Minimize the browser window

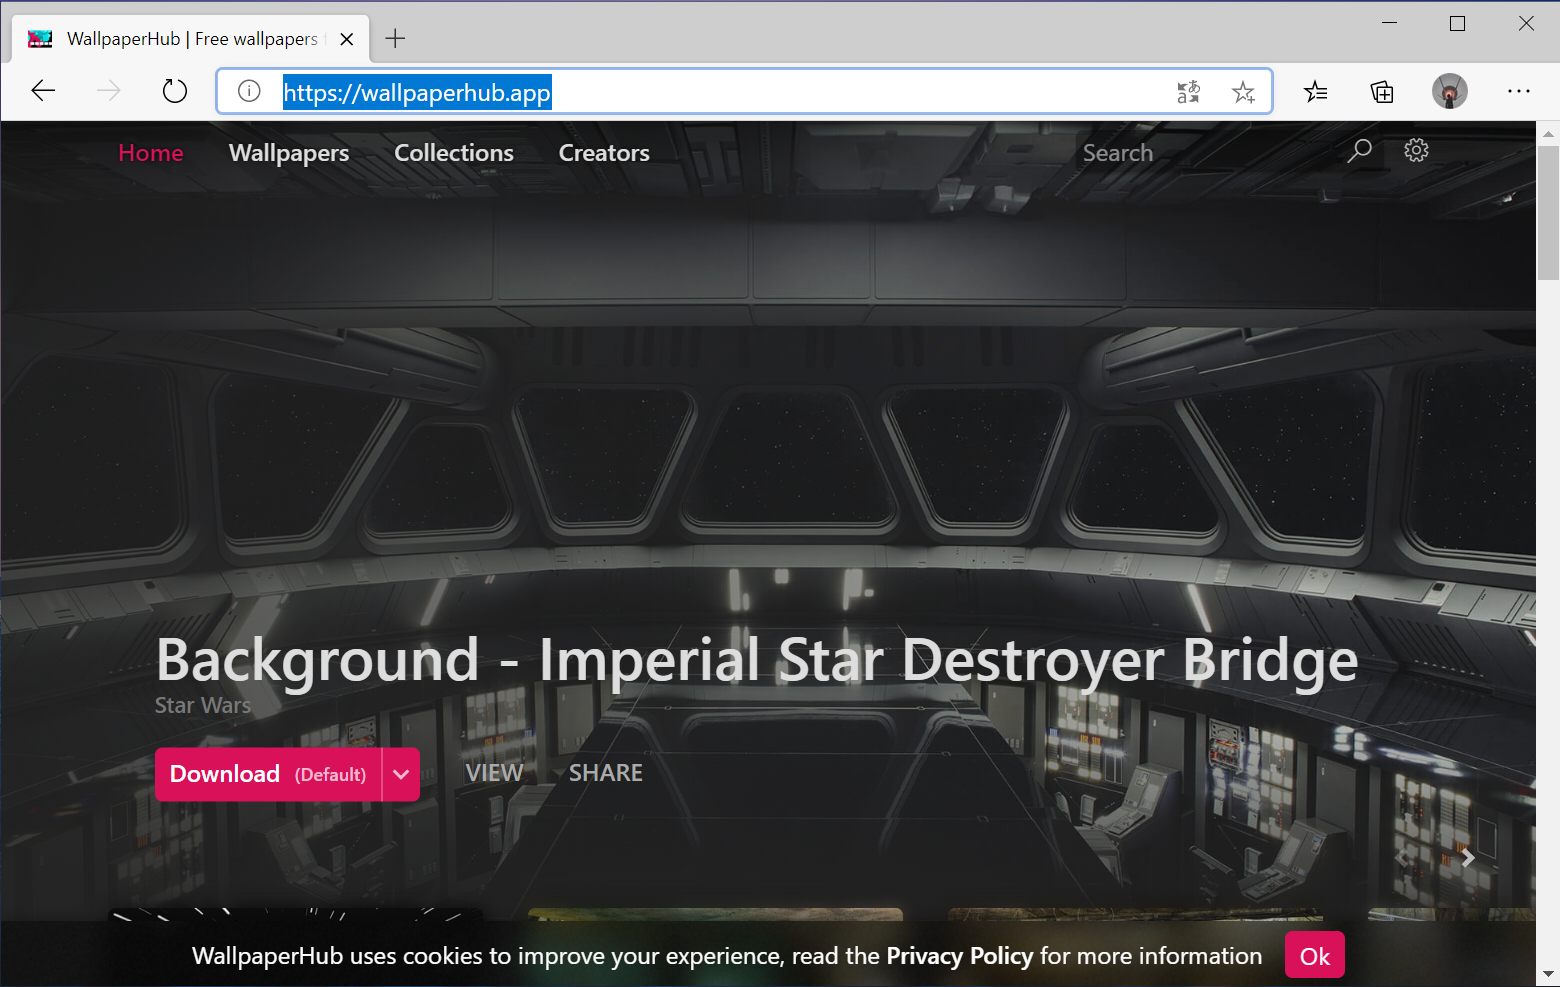pos(1389,23)
